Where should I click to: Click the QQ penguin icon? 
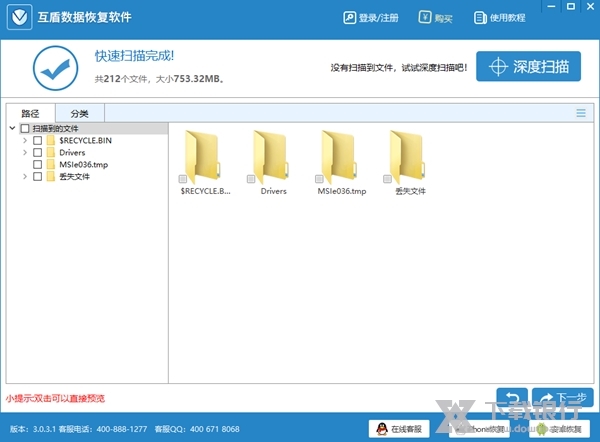tap(382, 429)
